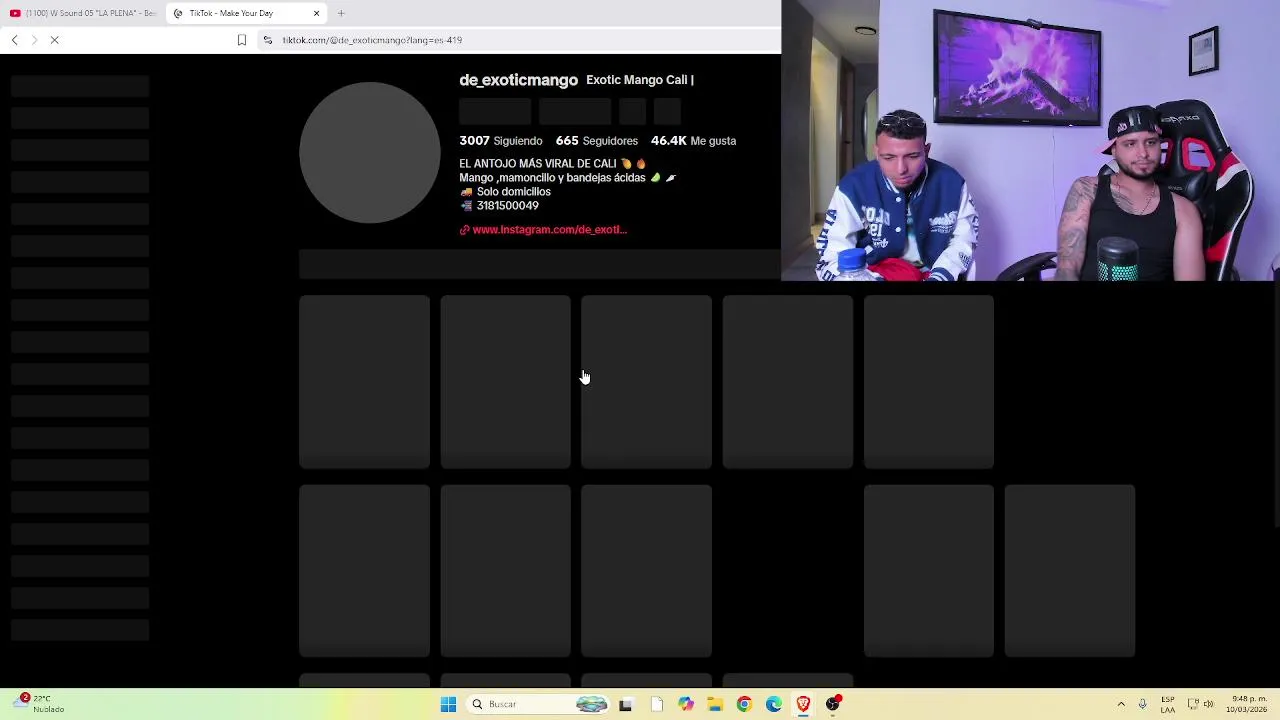Go back with the browser back arrow

[x=14, y=40]
